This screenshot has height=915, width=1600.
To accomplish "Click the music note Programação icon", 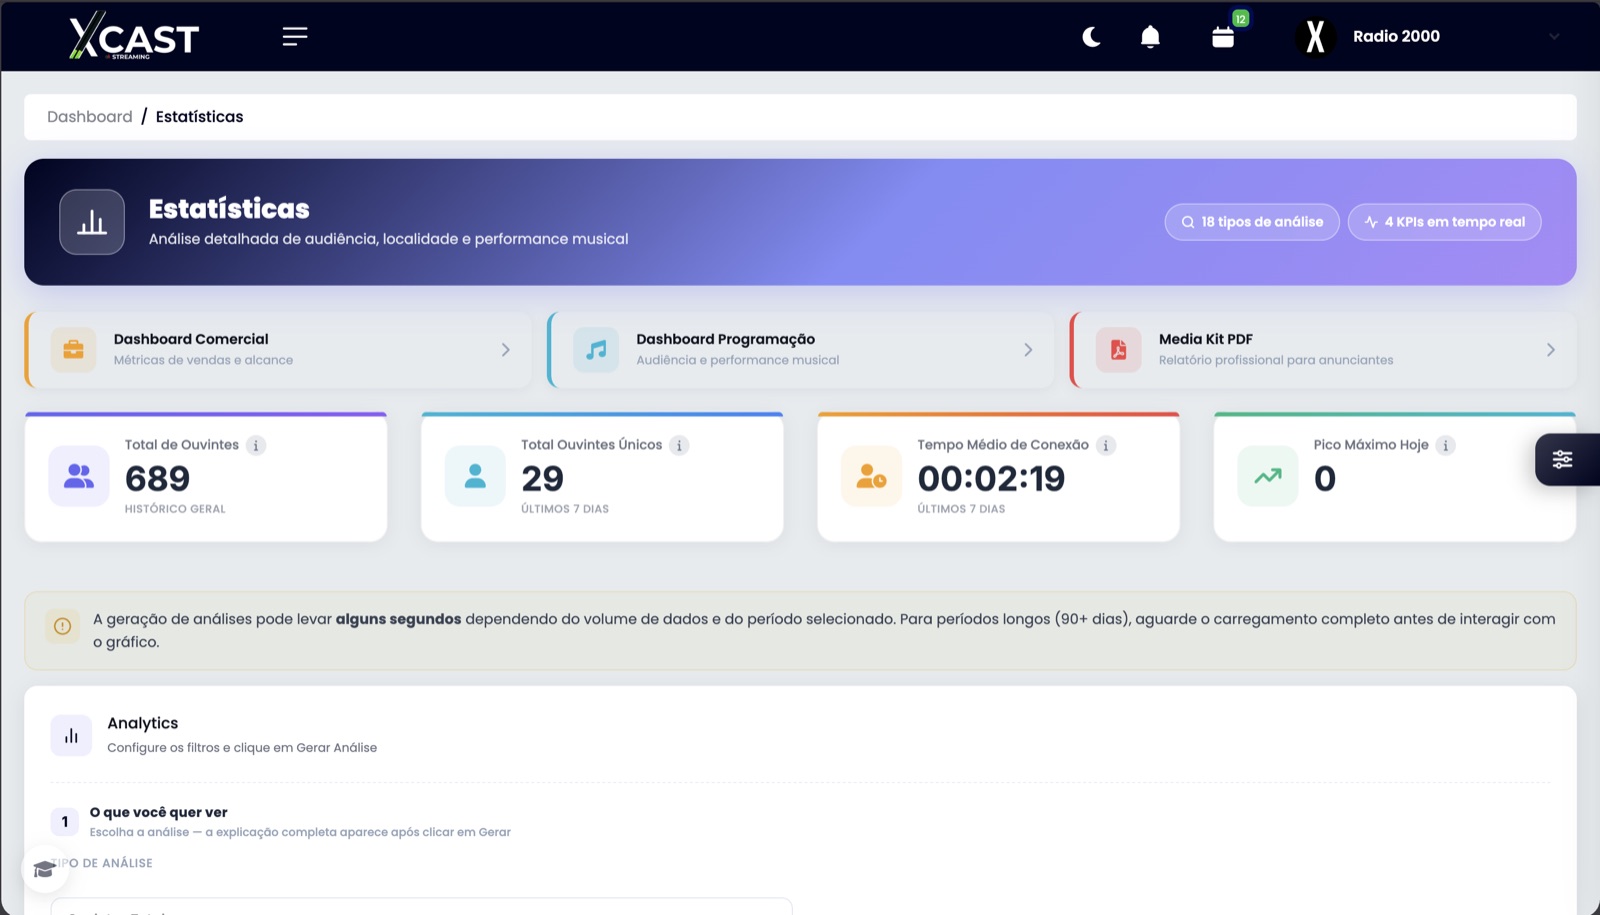I will pos(596,350).
